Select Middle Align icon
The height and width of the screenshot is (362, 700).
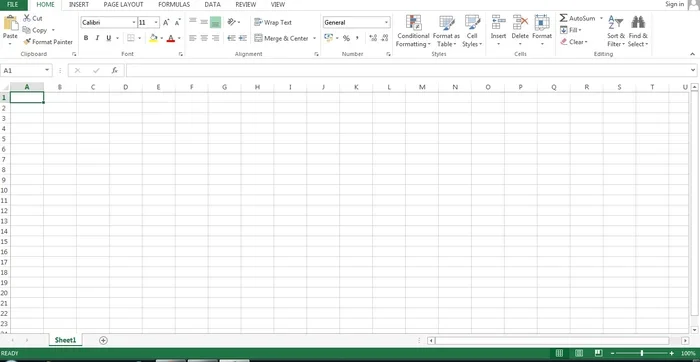click(x=204, y=22)
